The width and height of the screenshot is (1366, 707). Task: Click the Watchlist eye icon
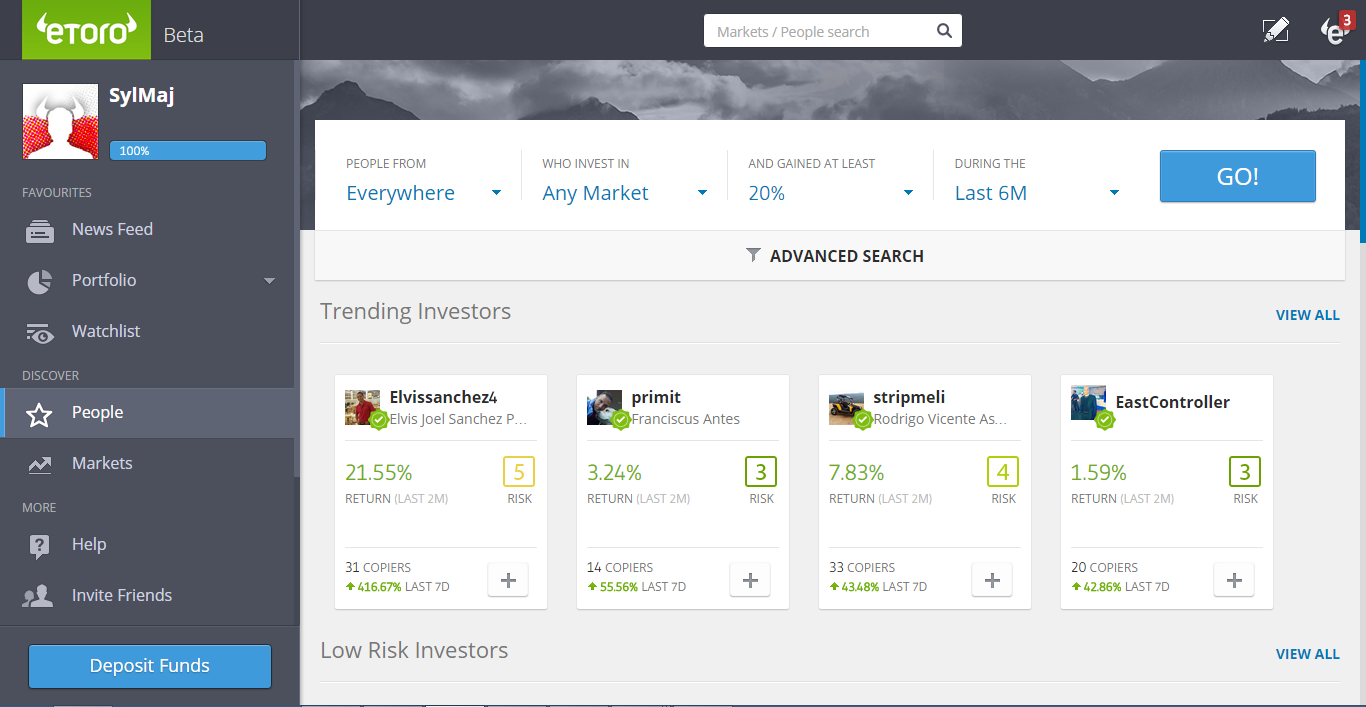click(x=40, y=332)
